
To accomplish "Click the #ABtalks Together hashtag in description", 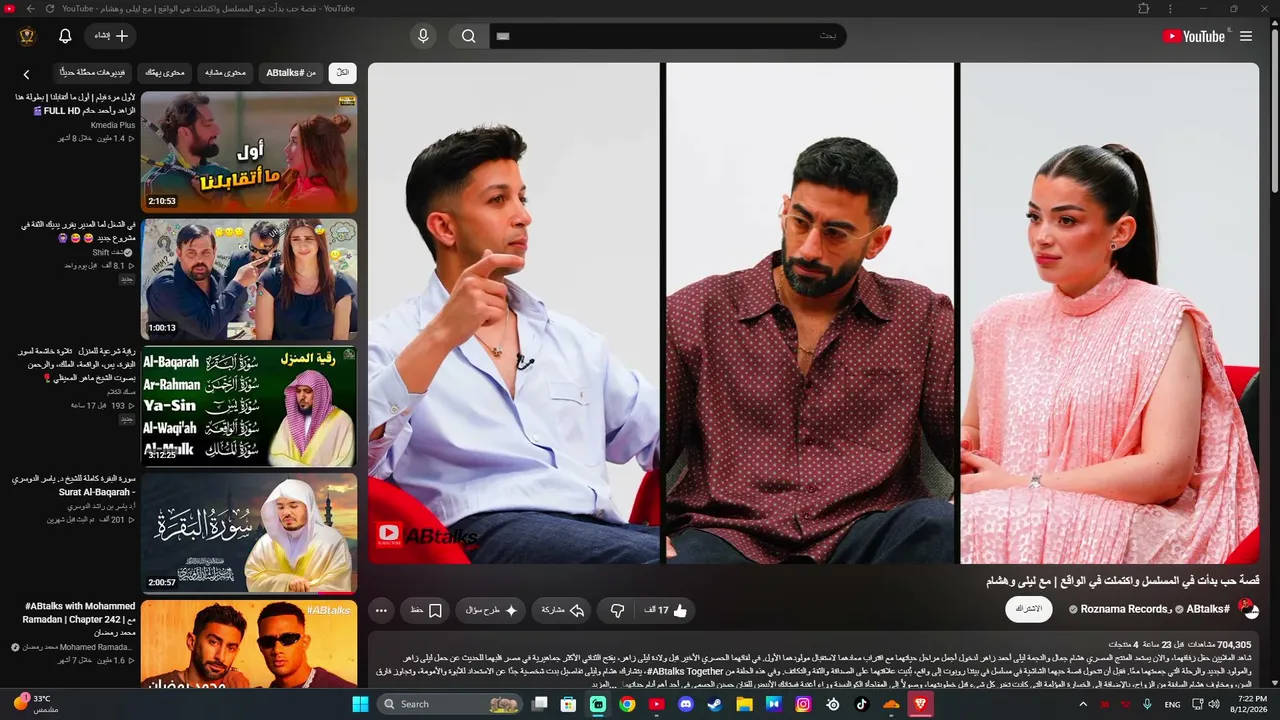I will point(686,671).
